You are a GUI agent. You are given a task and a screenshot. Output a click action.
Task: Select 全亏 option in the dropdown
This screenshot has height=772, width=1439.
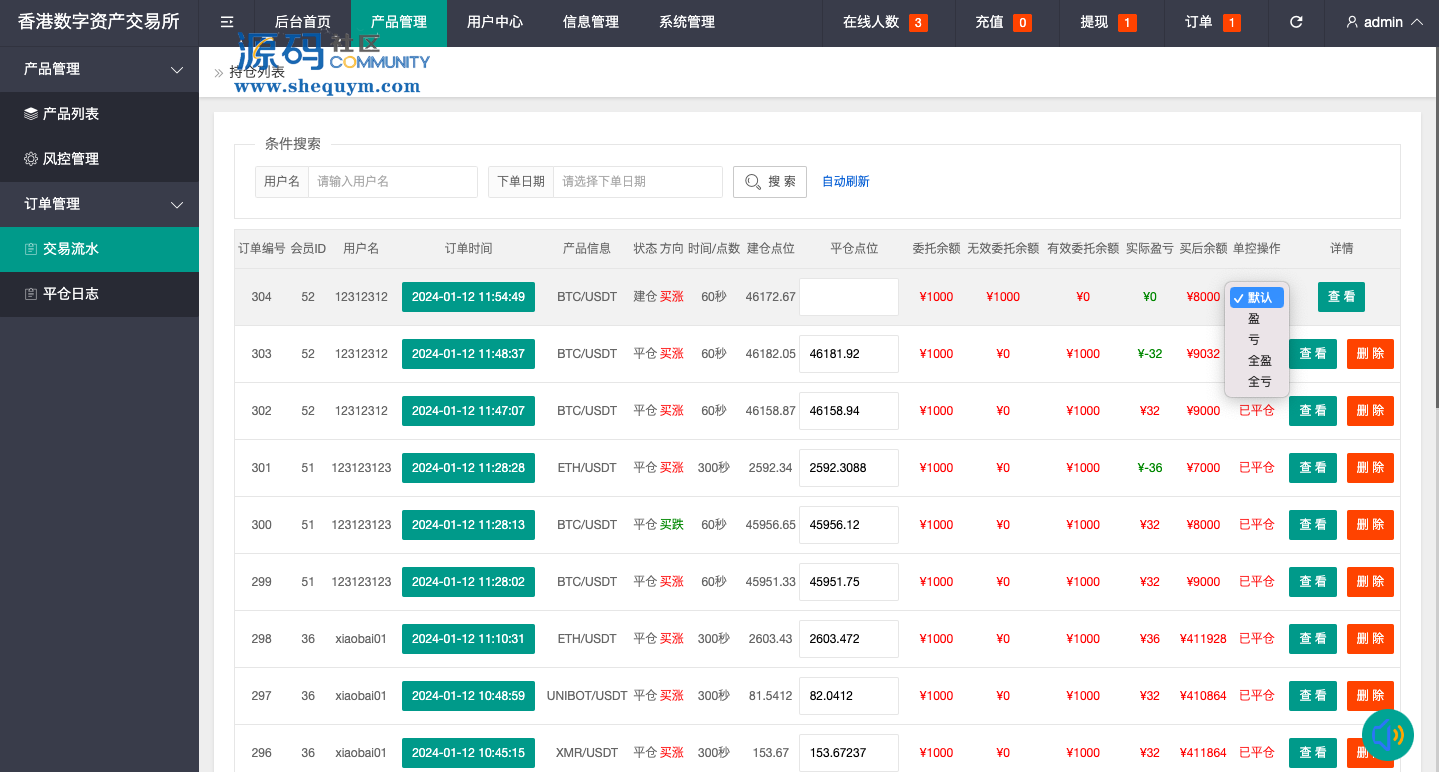[1259, 382]
